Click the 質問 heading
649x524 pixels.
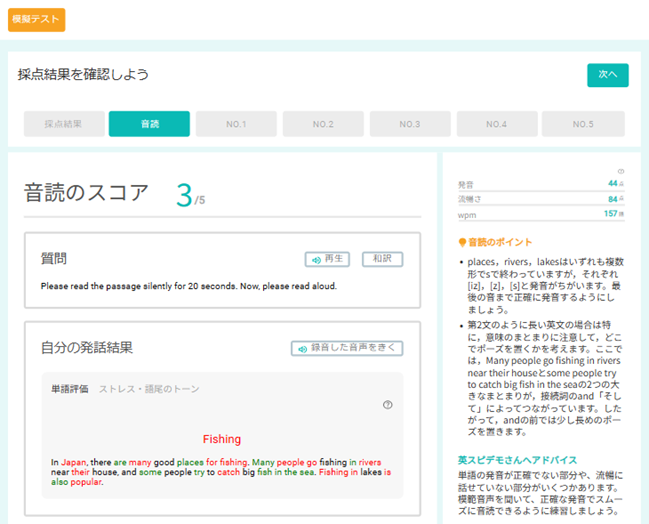click(x=54, y=259)
